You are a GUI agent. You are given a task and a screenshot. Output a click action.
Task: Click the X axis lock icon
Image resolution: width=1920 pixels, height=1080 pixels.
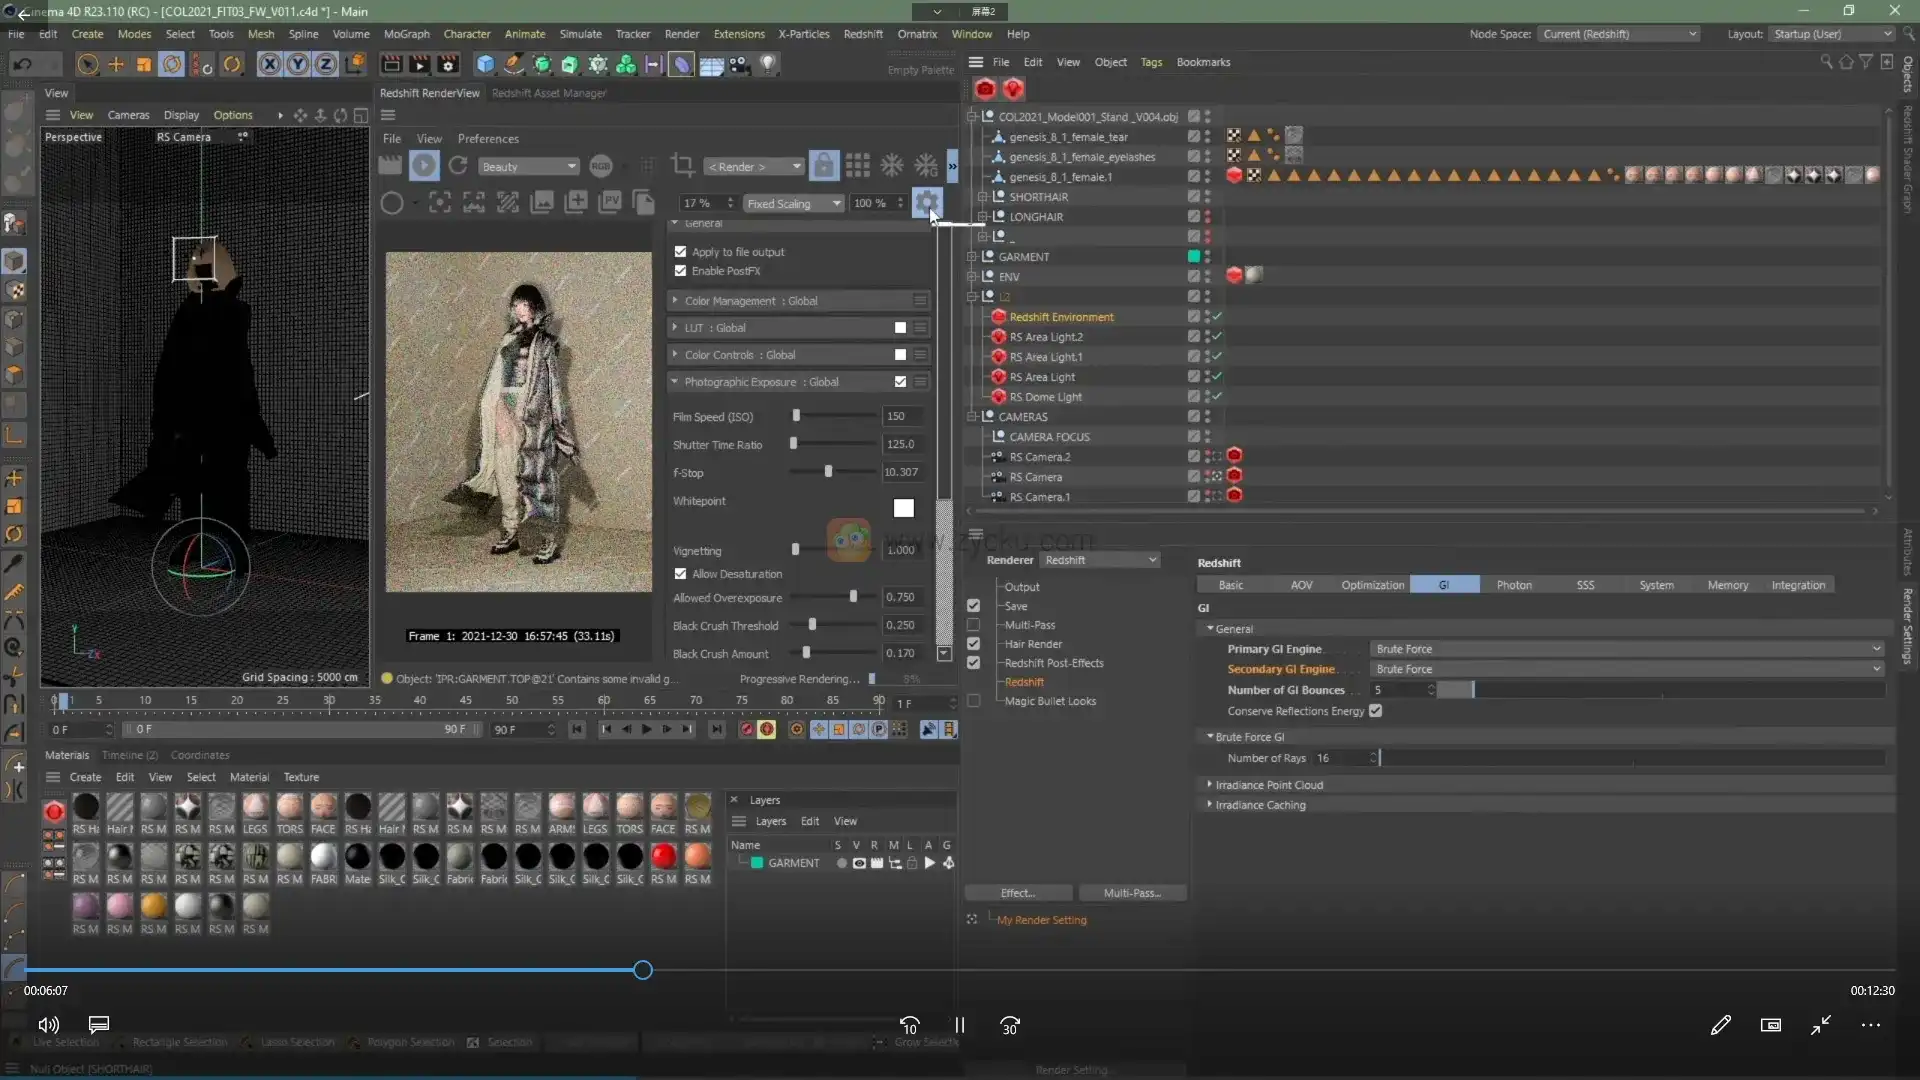point(269,65)
